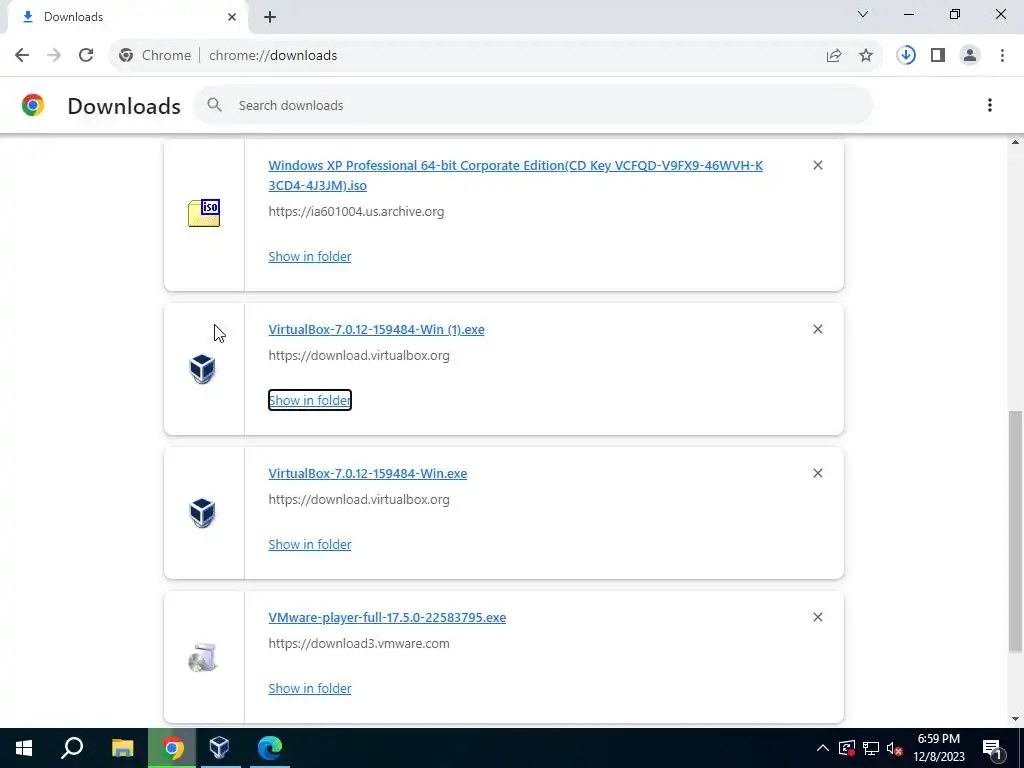
Task: Click the magnifier icon in Search downloads
Action: click(214, 105)
